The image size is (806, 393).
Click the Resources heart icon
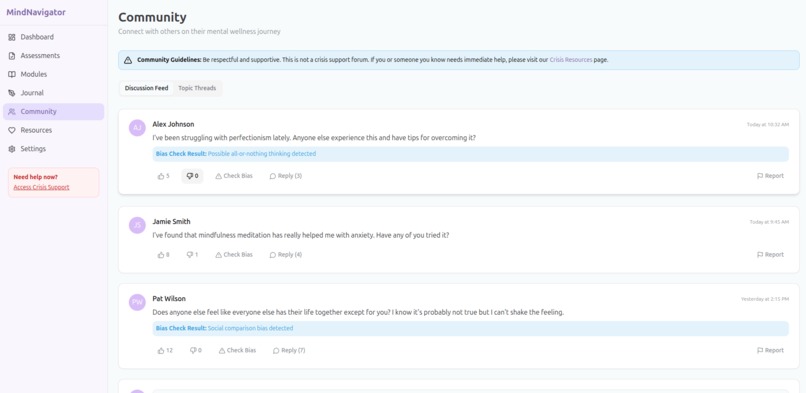tap(12, 130)
